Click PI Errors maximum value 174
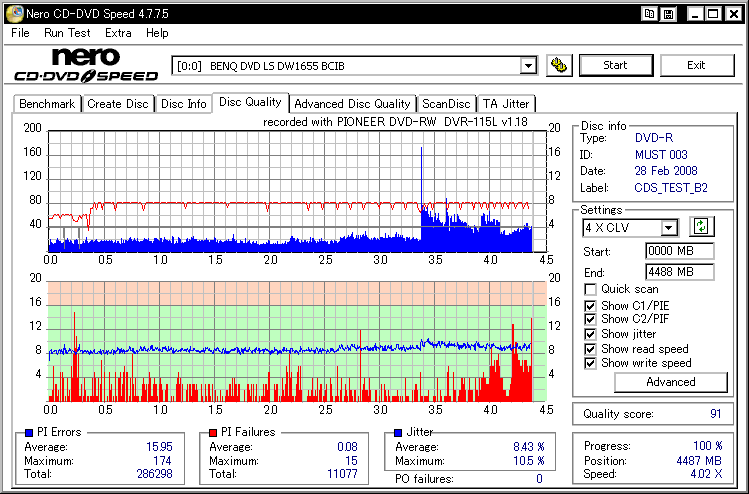This screenshot has width=749, height=494. [x=162, y=461]
